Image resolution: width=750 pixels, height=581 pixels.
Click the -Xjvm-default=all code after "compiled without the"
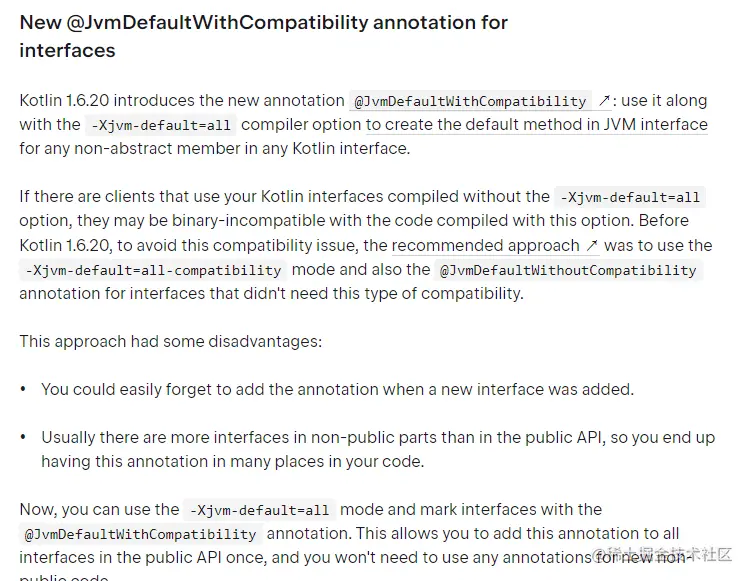(x=630, y=197)
